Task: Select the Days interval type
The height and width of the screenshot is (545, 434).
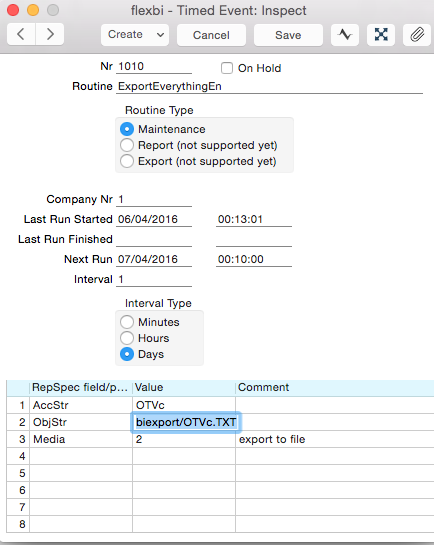Action: pyautogui.click(x=127, y=354)
